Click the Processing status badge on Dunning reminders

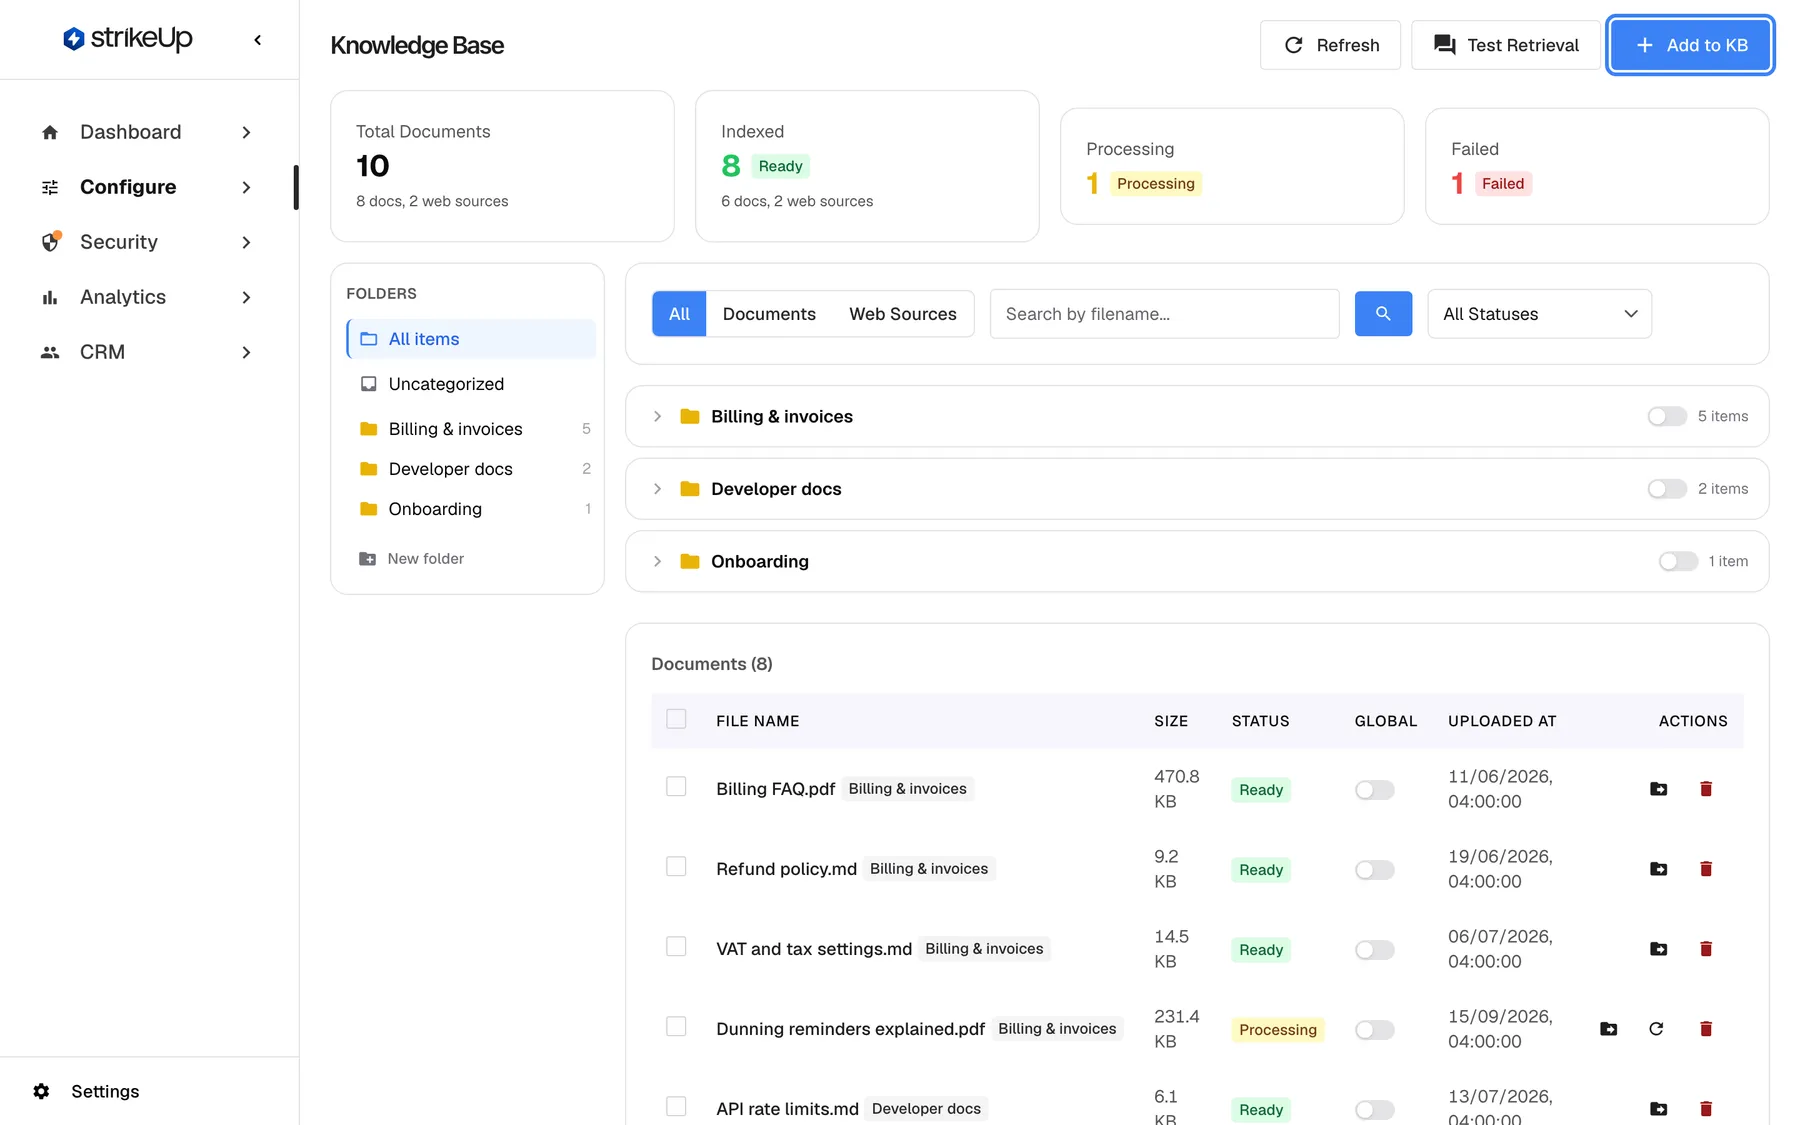pos(1278,1030)
